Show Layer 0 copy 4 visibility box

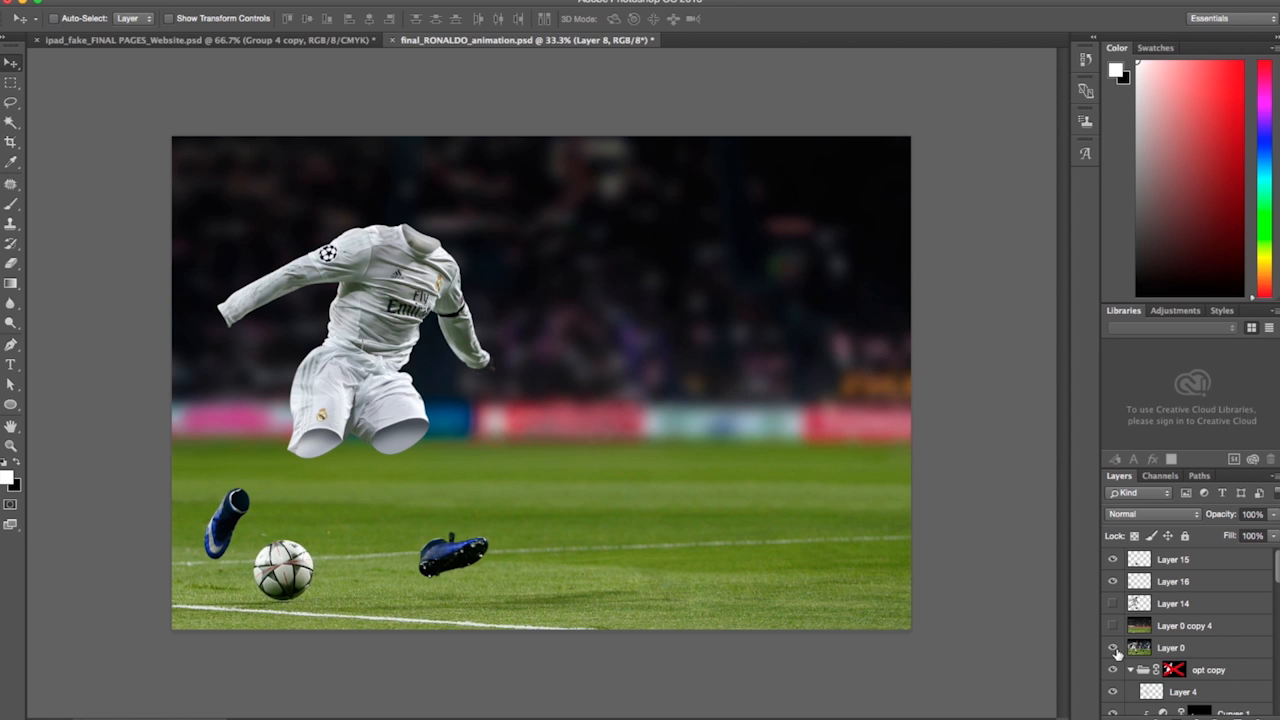(x=1113, y=626)
